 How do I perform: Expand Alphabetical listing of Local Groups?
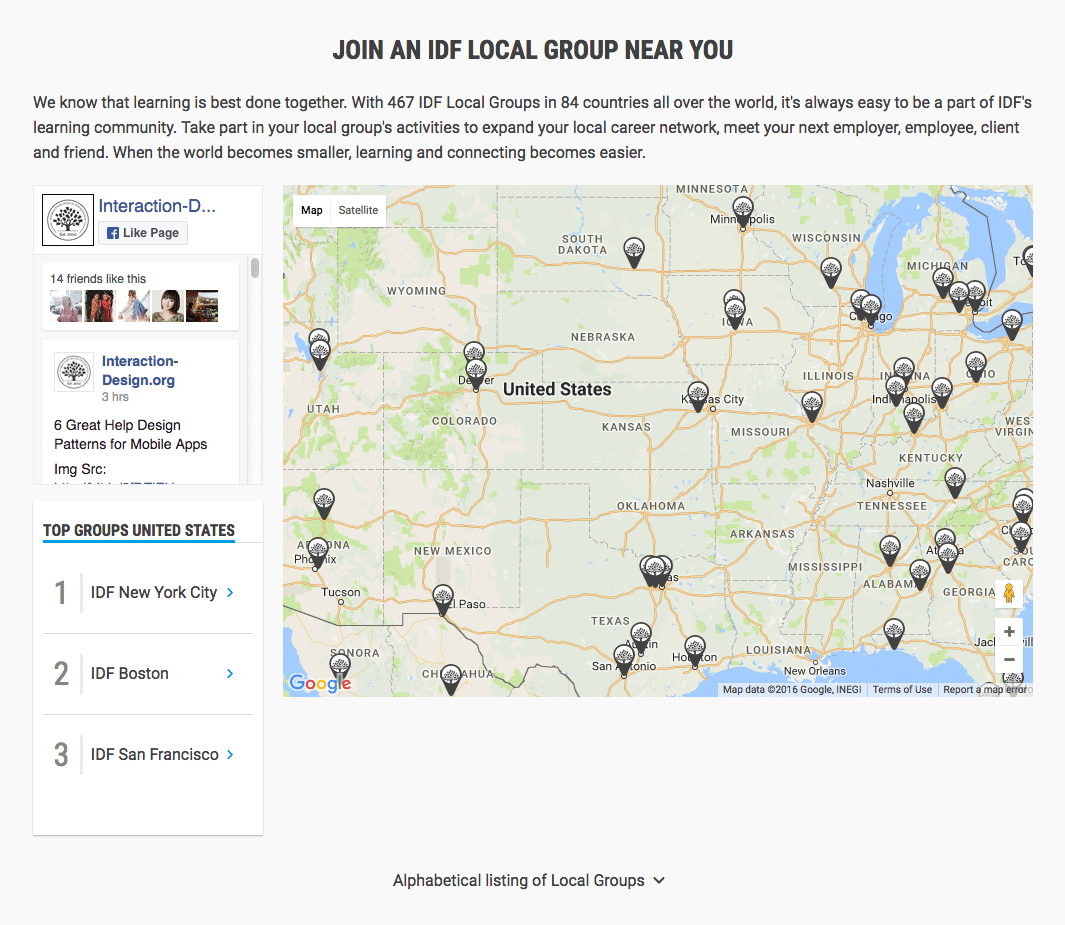click(529, 881)
